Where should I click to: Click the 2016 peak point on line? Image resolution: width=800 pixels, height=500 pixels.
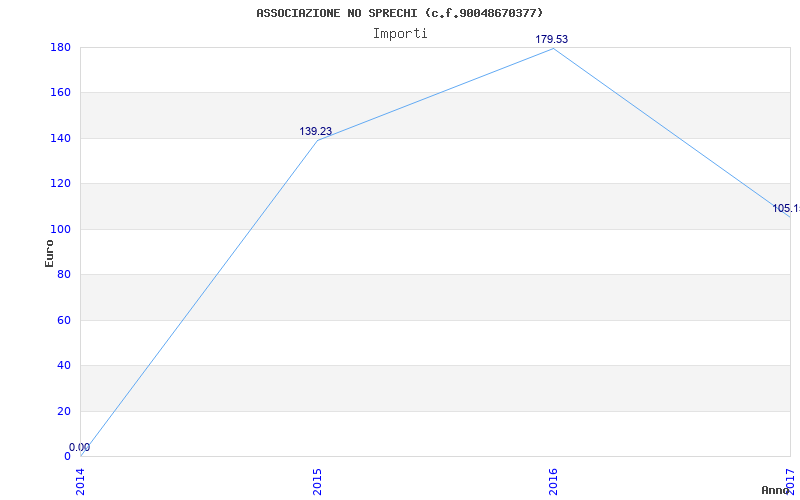(x=554, y=48)
